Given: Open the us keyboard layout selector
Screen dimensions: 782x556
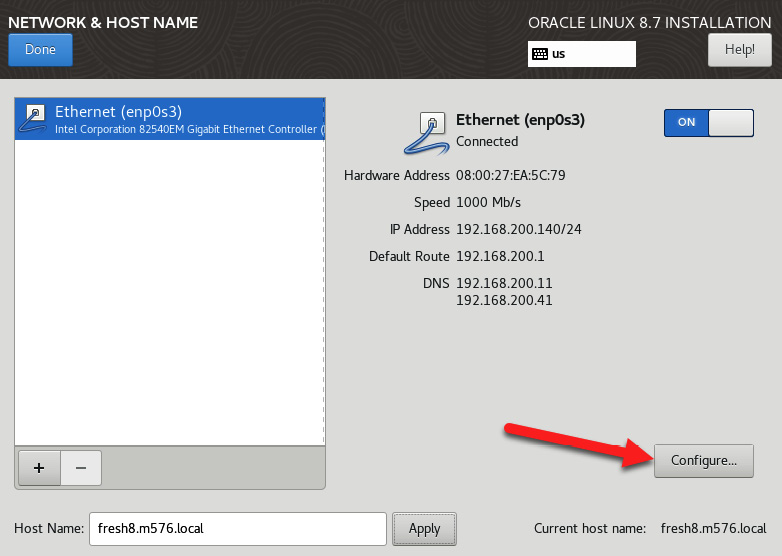Looking at the screenshot, I should [x=582, y=54].
